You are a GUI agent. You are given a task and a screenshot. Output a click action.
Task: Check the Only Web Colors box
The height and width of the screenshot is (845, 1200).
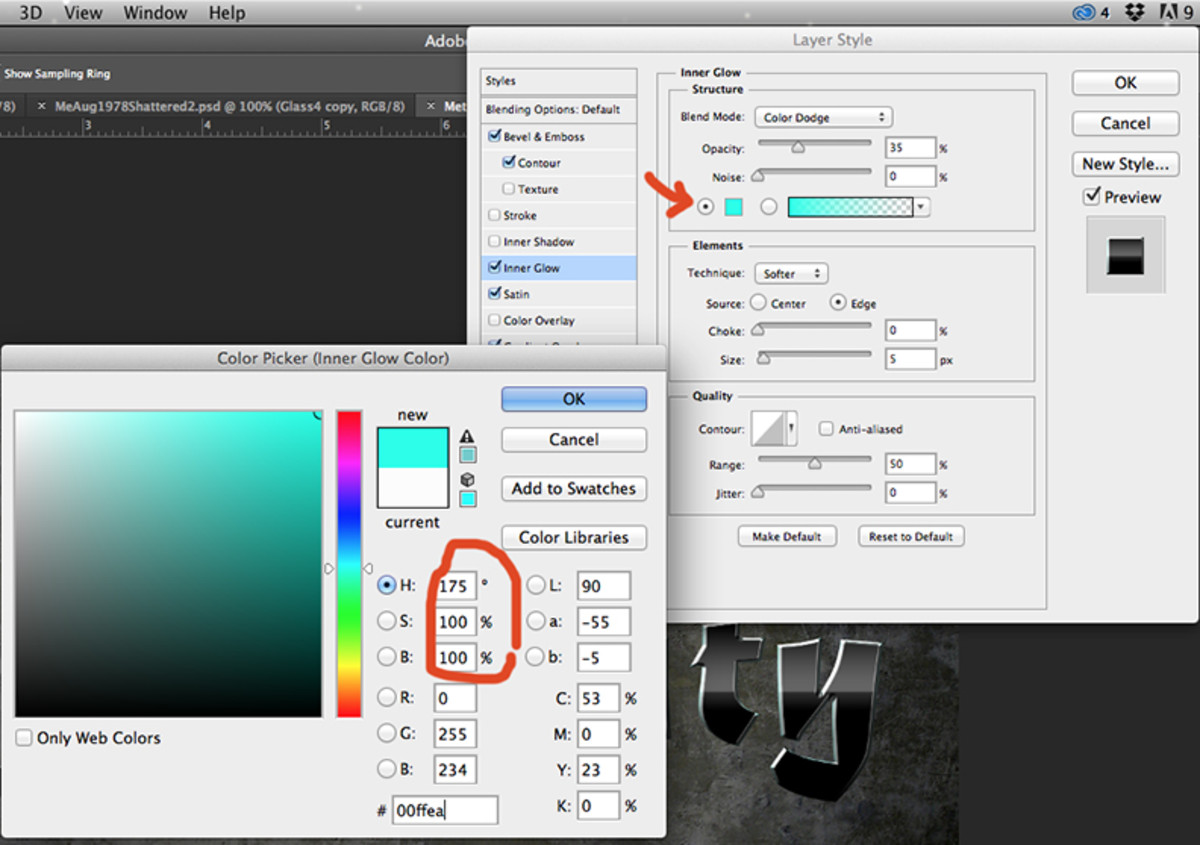coord(24,738)
